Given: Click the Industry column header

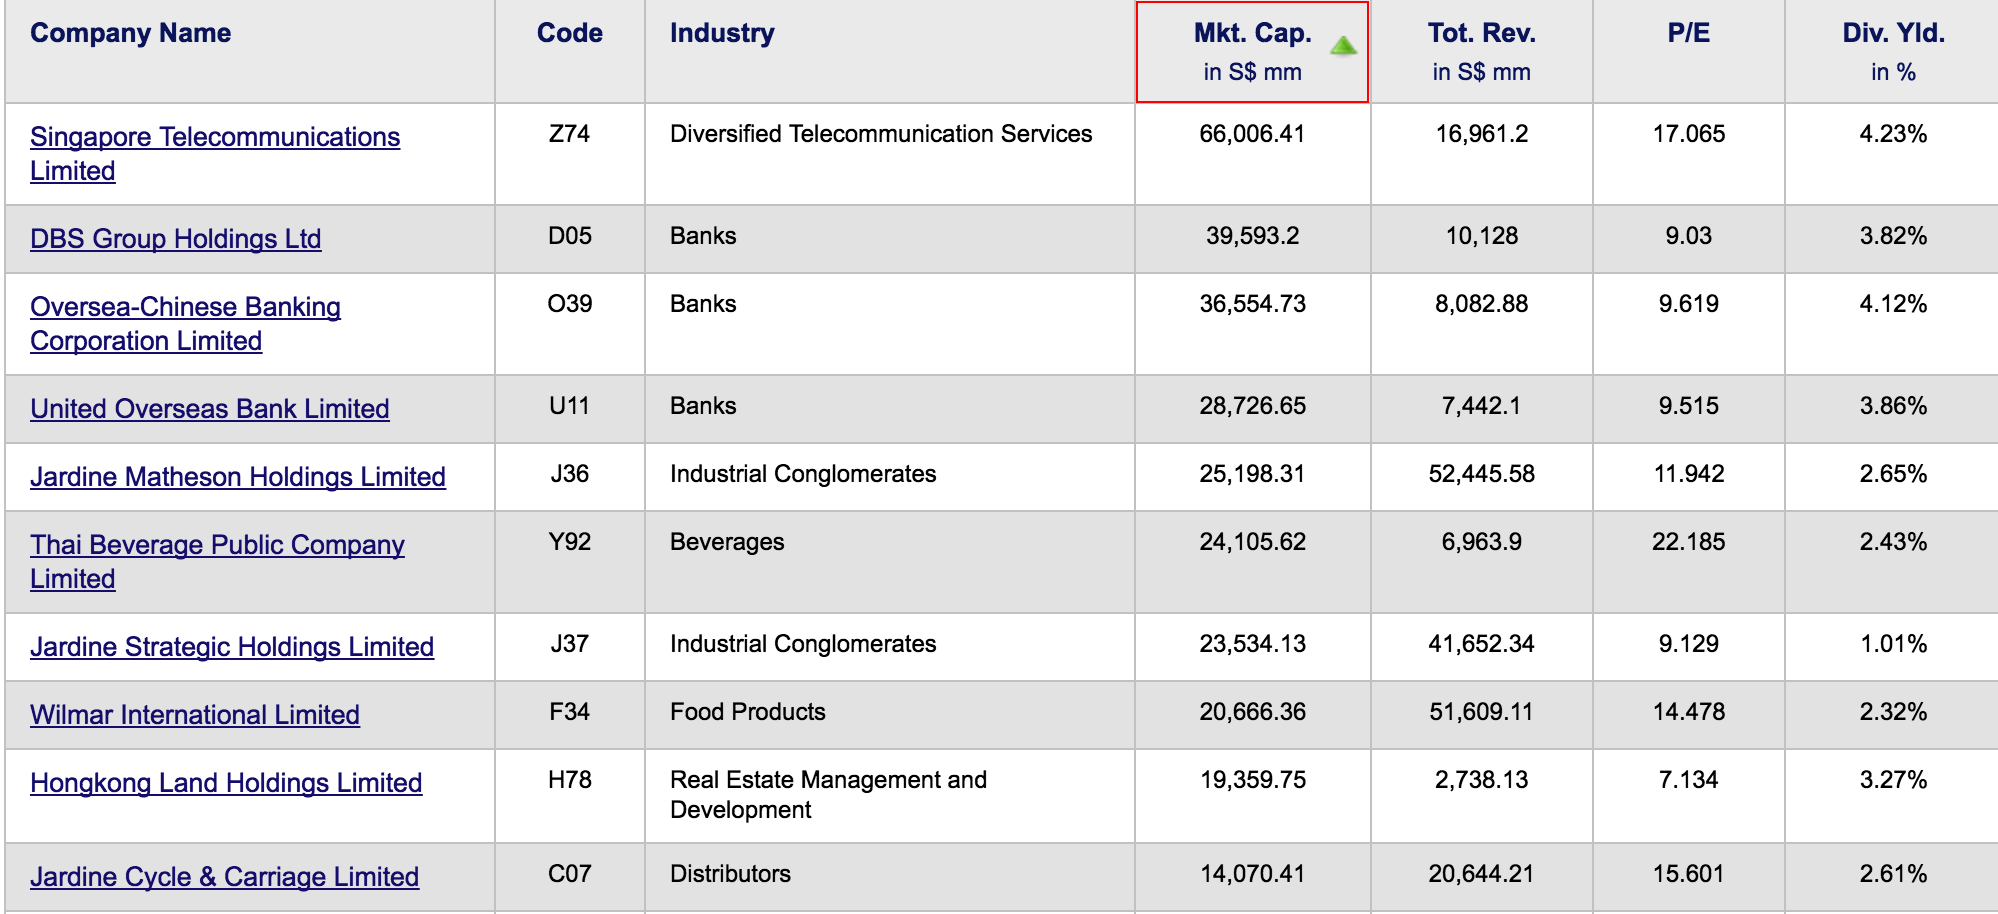Looking at the screenshot, I should point(721,33).
